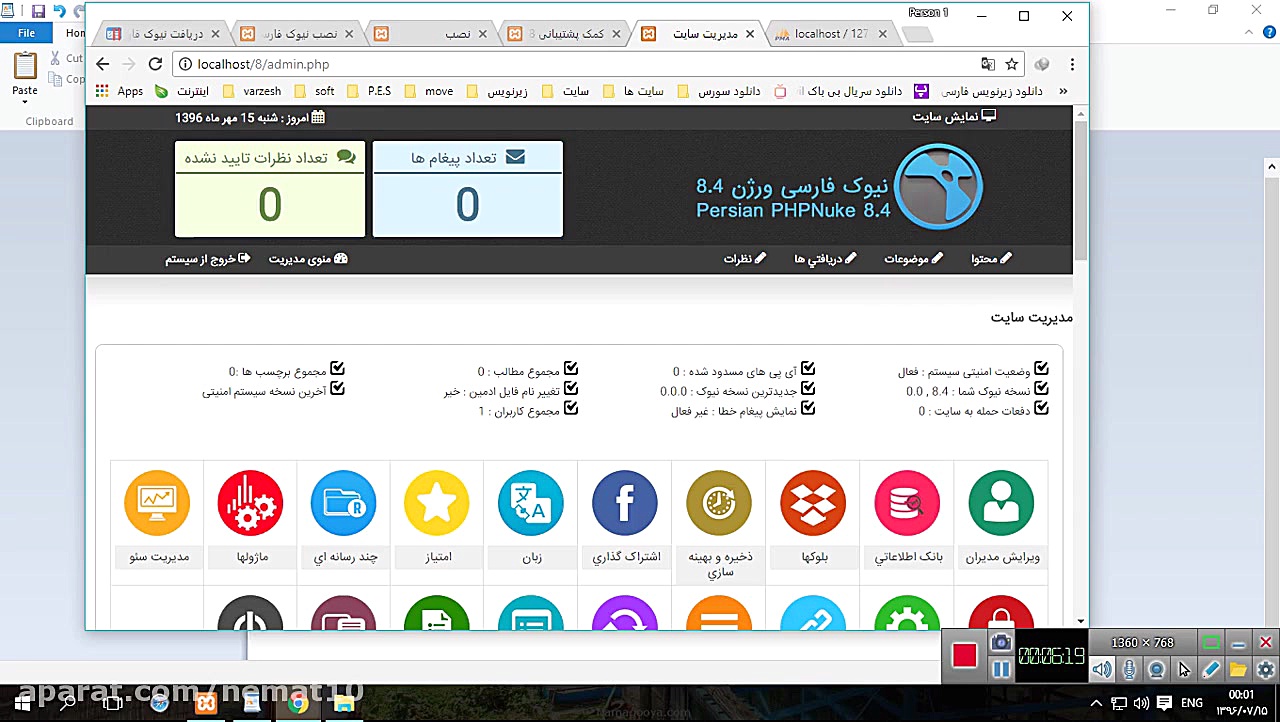Open the taskbar clock showing 00:01
1280x722 pixels.
[x=1241, y=702]
